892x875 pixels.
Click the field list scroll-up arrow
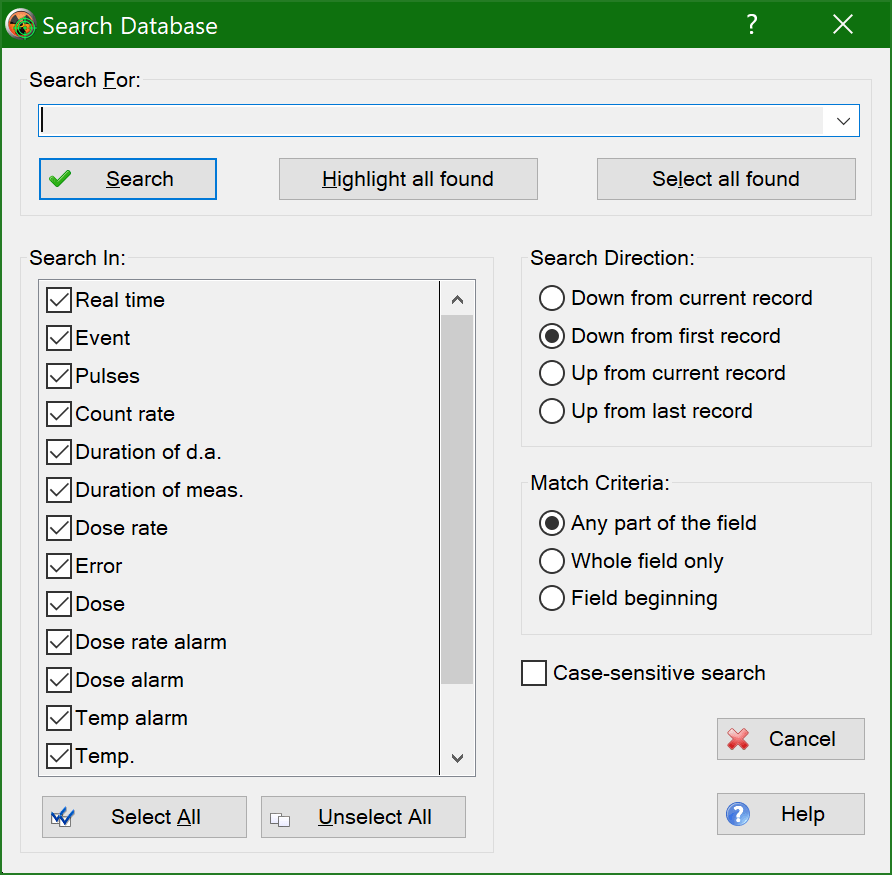tap(457, 299)
